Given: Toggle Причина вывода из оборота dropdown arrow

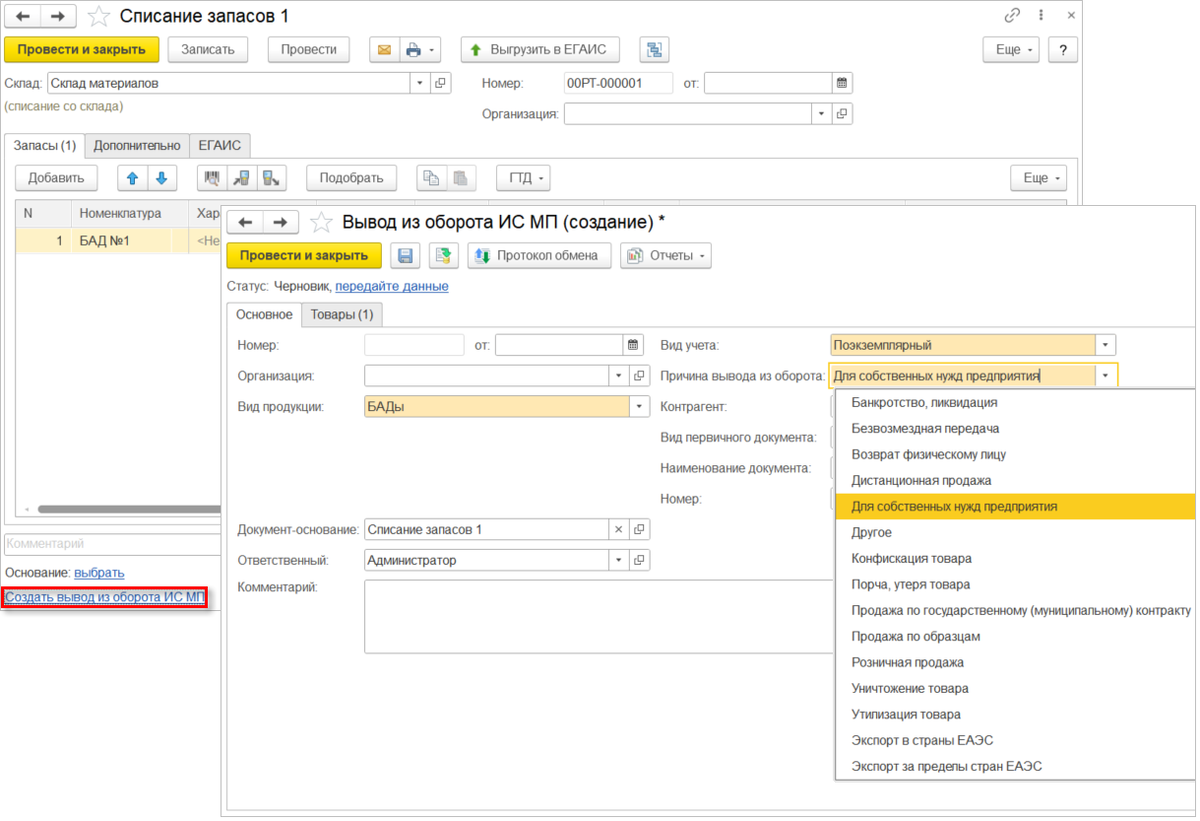Looking at the screenshot, I should tap(1106, 376).
